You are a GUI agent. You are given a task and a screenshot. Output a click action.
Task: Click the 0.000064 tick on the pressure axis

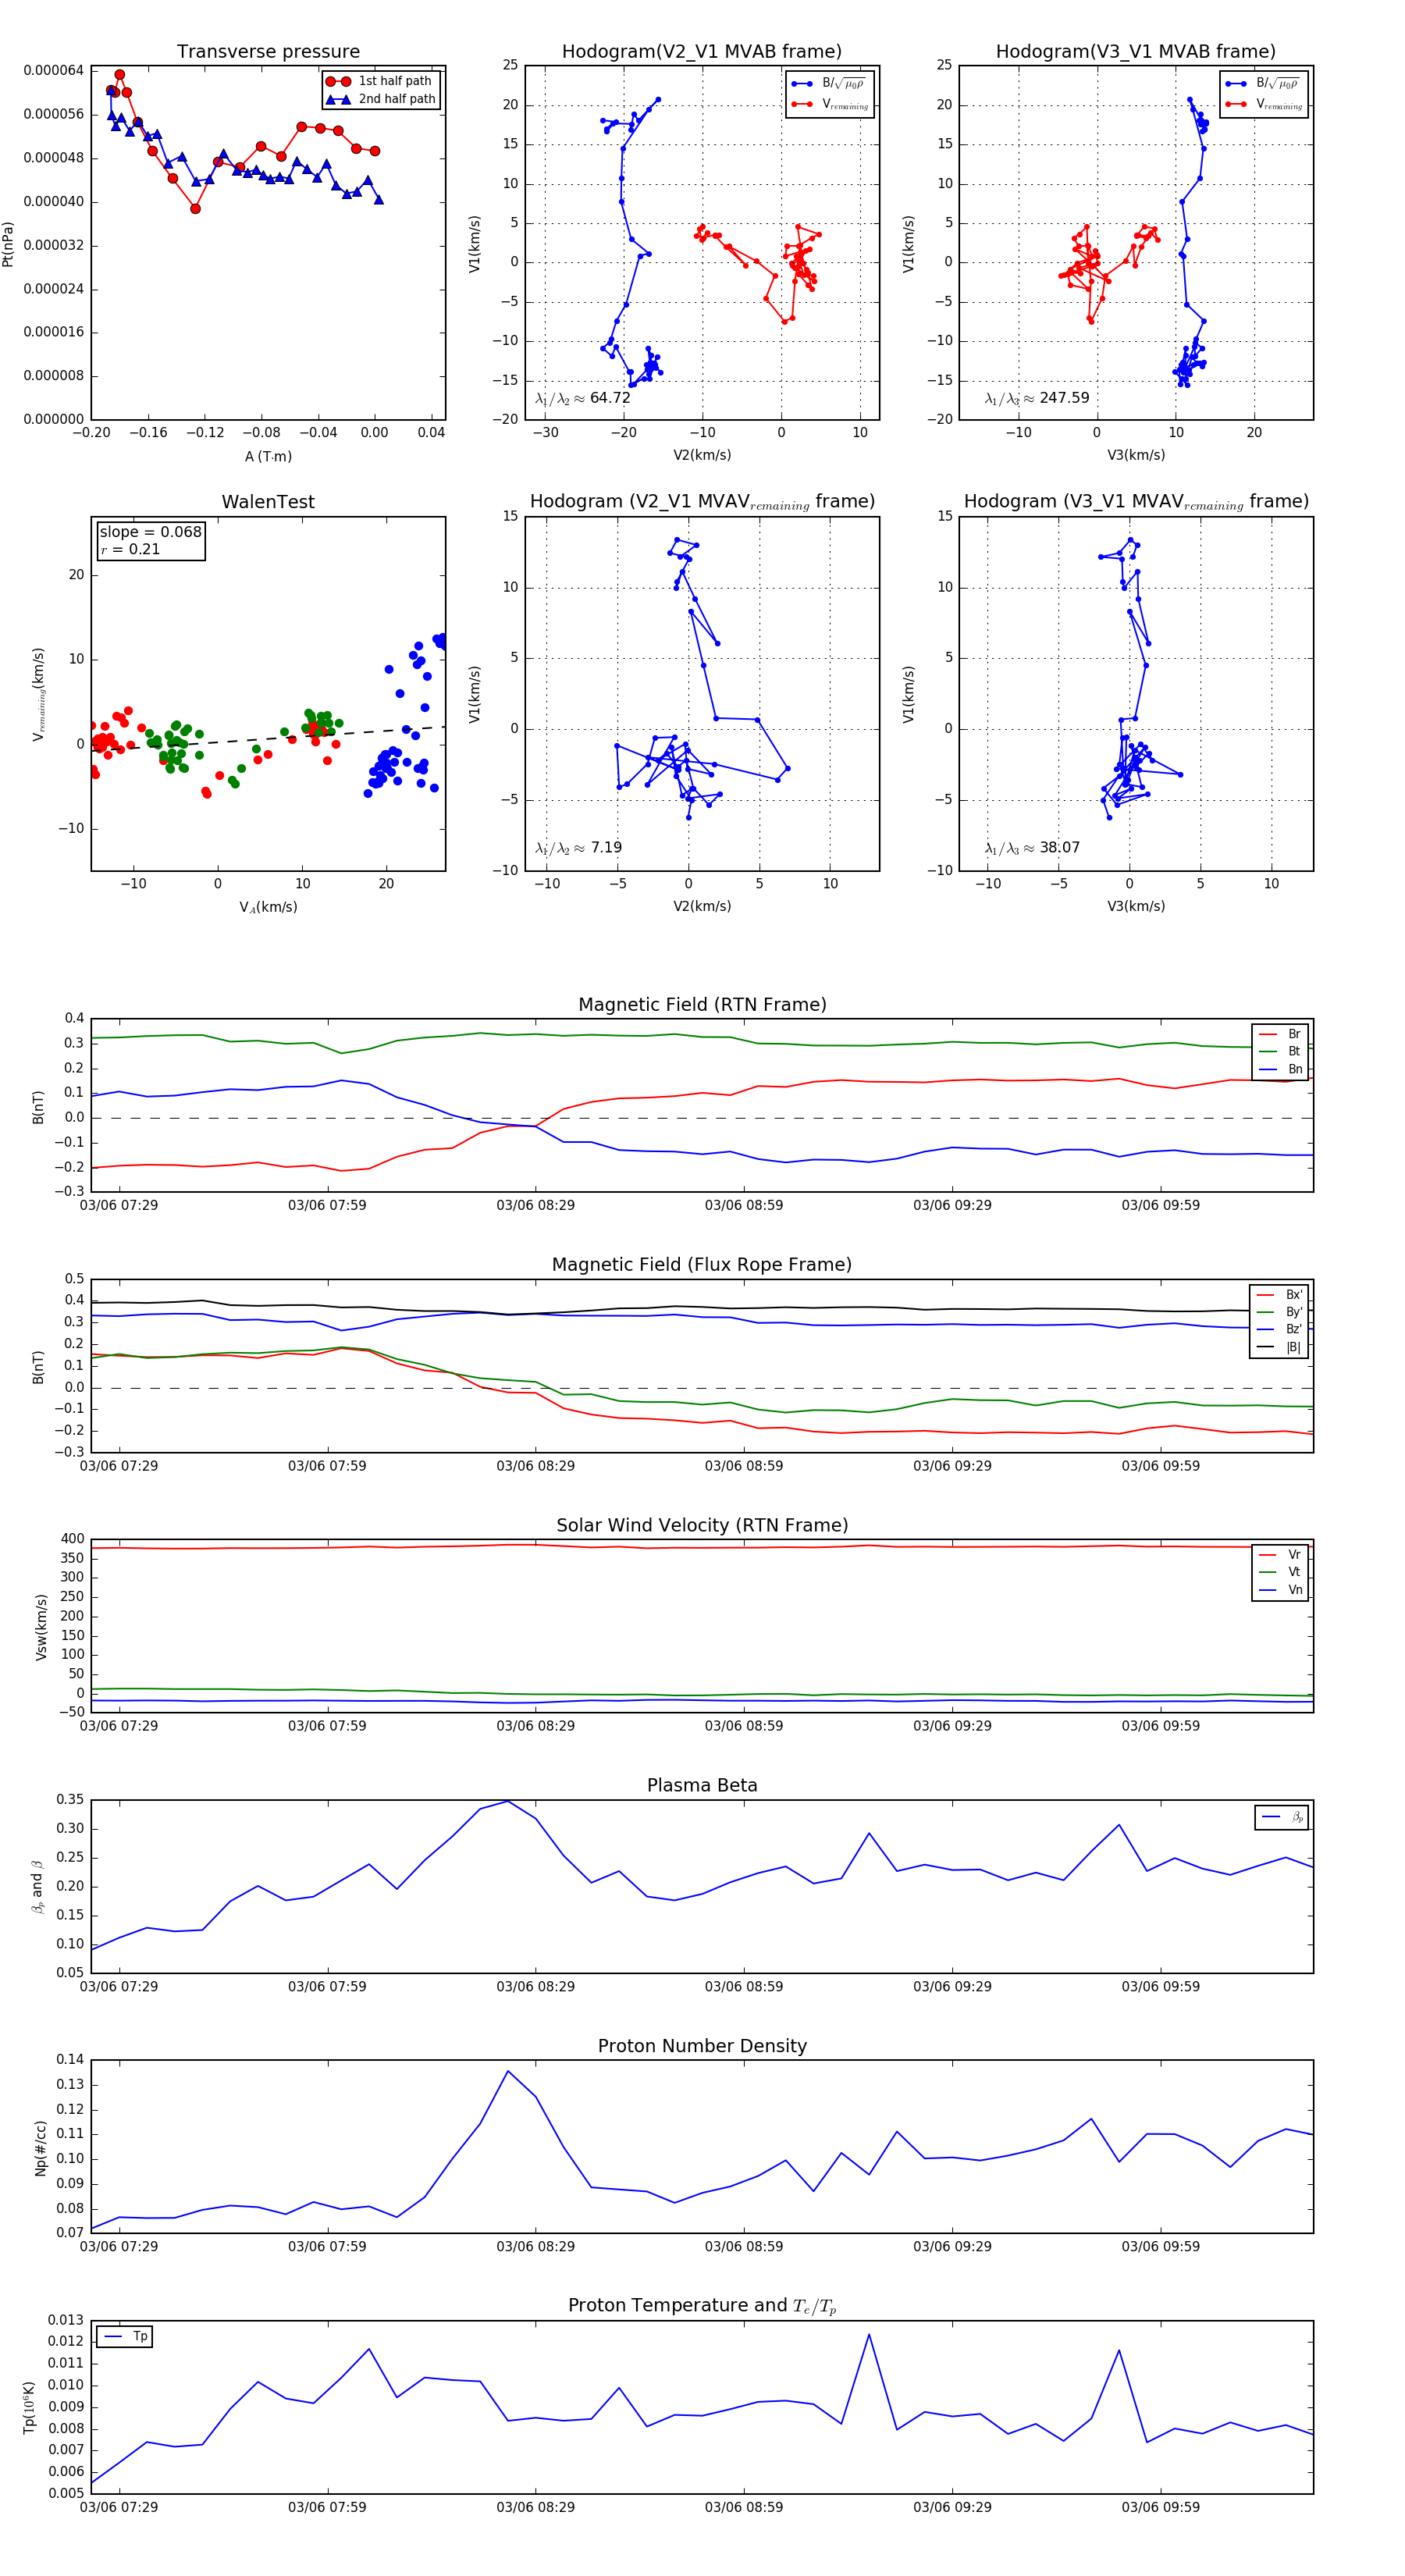[x=54, y=70]
